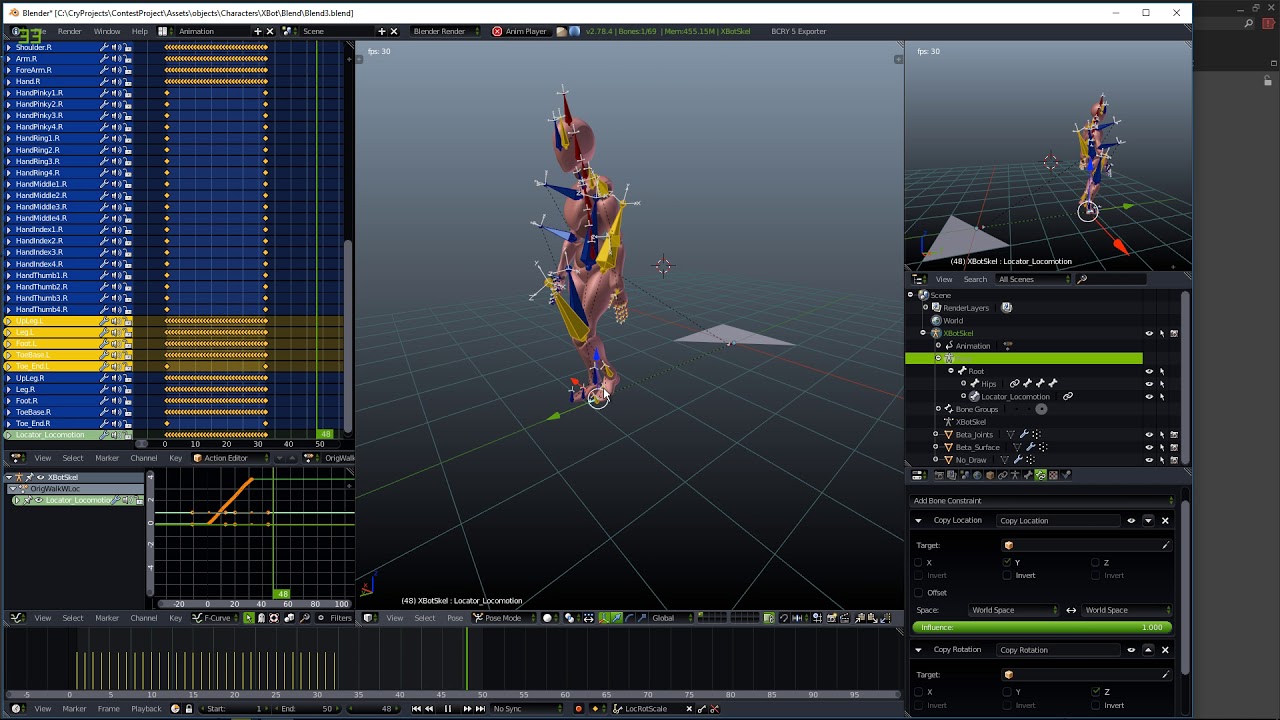The image size is (1280, 720).
Task: Check the Offset option in Copy Location
Action: tap(919, 593)
